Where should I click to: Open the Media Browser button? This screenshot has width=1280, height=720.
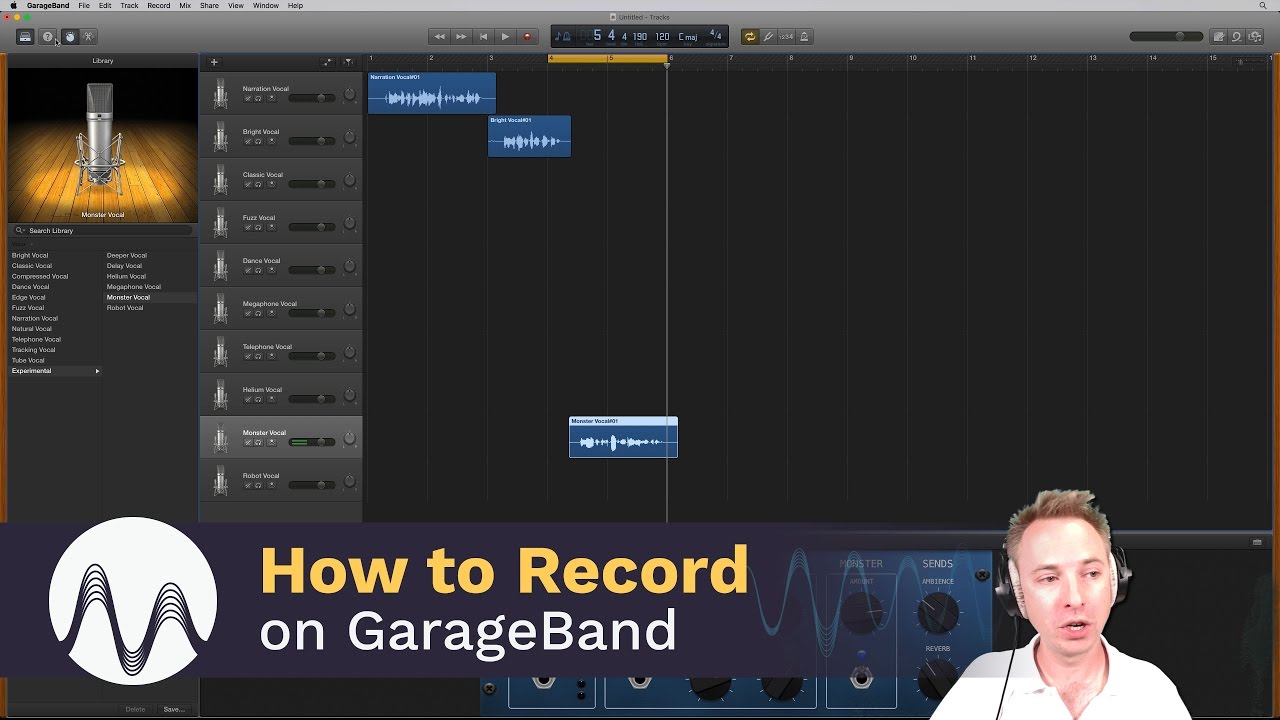[1255, 37]
